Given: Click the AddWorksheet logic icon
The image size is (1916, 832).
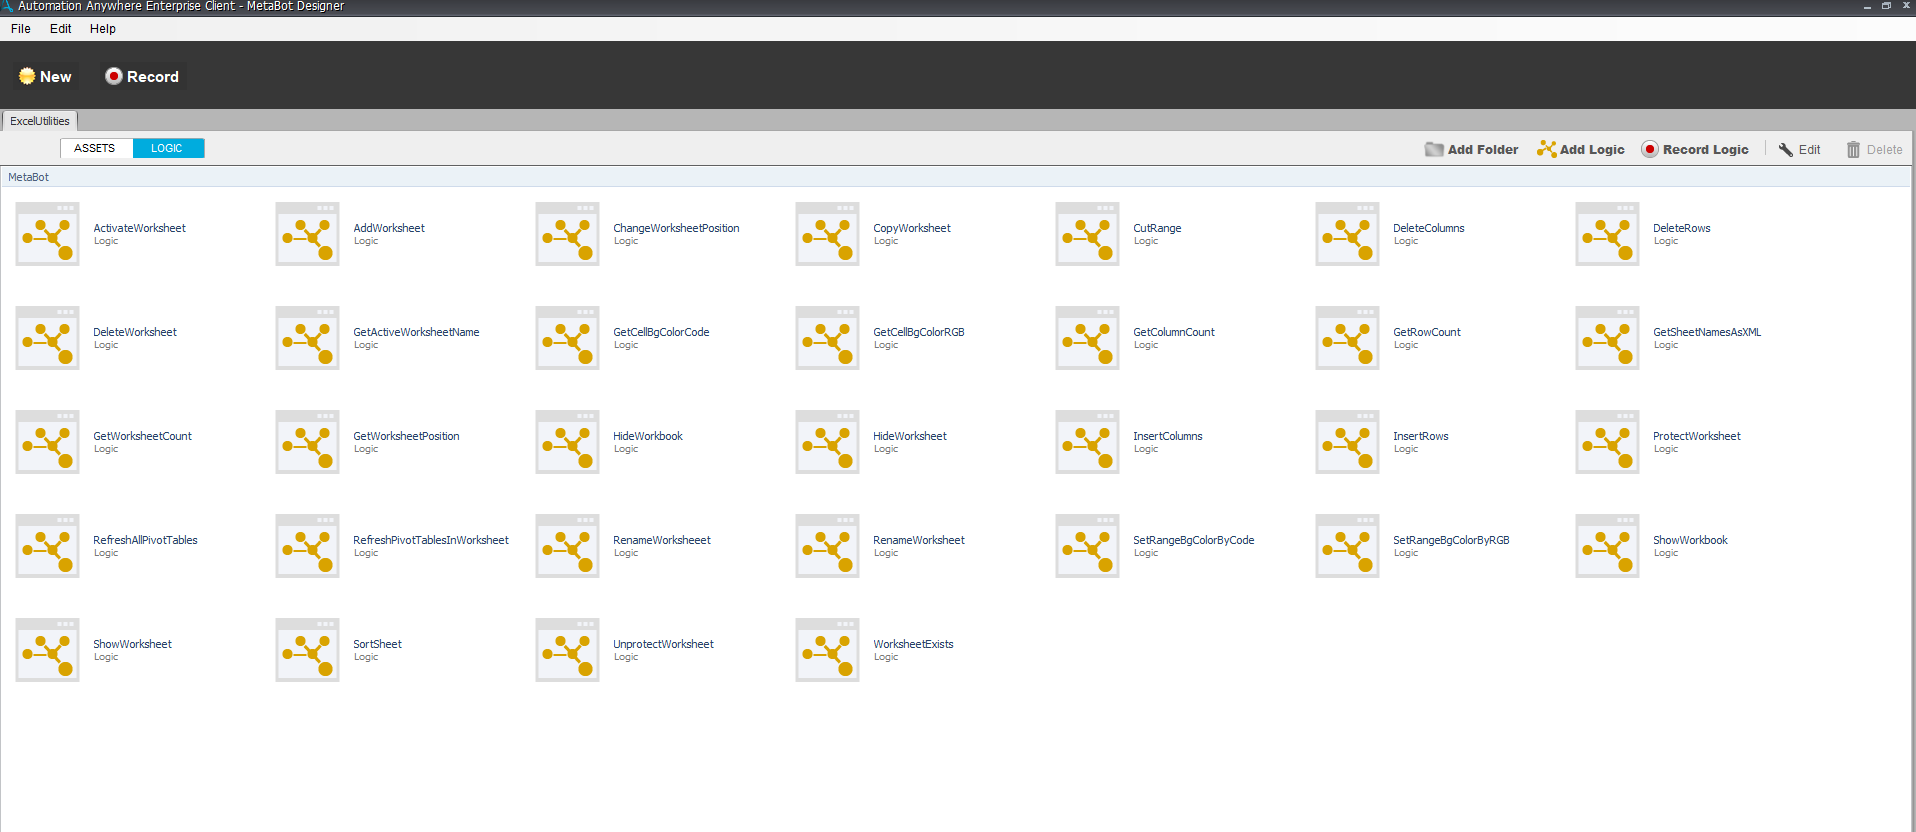Looking at the screenshot, I should point(308,234).
